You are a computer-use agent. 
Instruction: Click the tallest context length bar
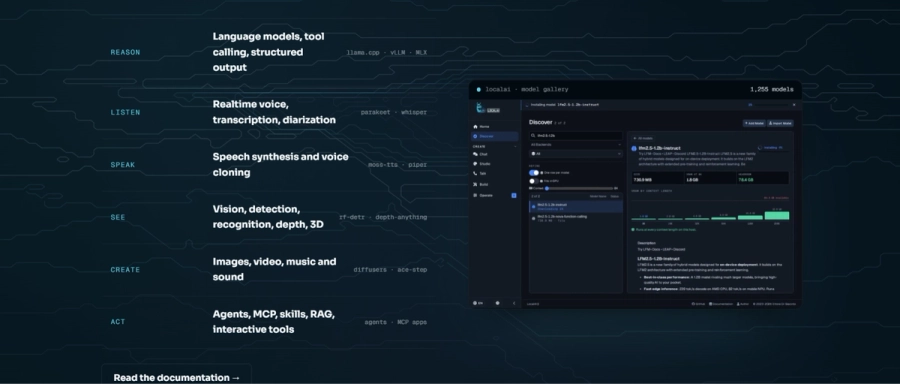click(x=777, y=215)
